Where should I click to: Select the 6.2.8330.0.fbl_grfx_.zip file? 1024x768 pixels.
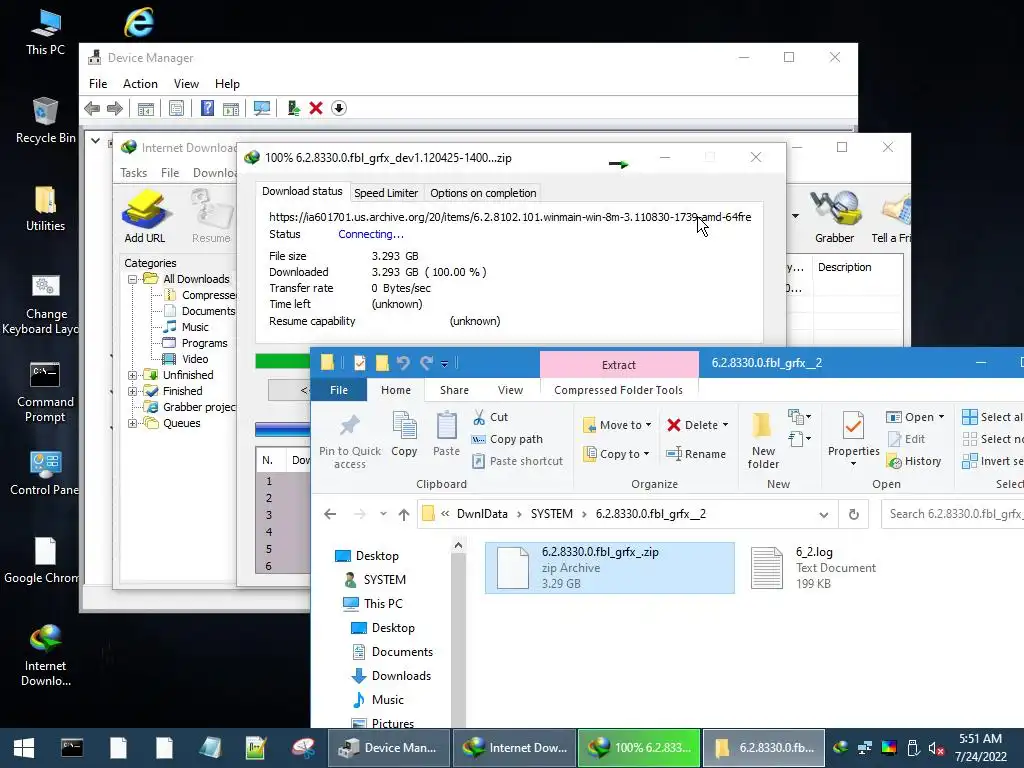[610, 568]
